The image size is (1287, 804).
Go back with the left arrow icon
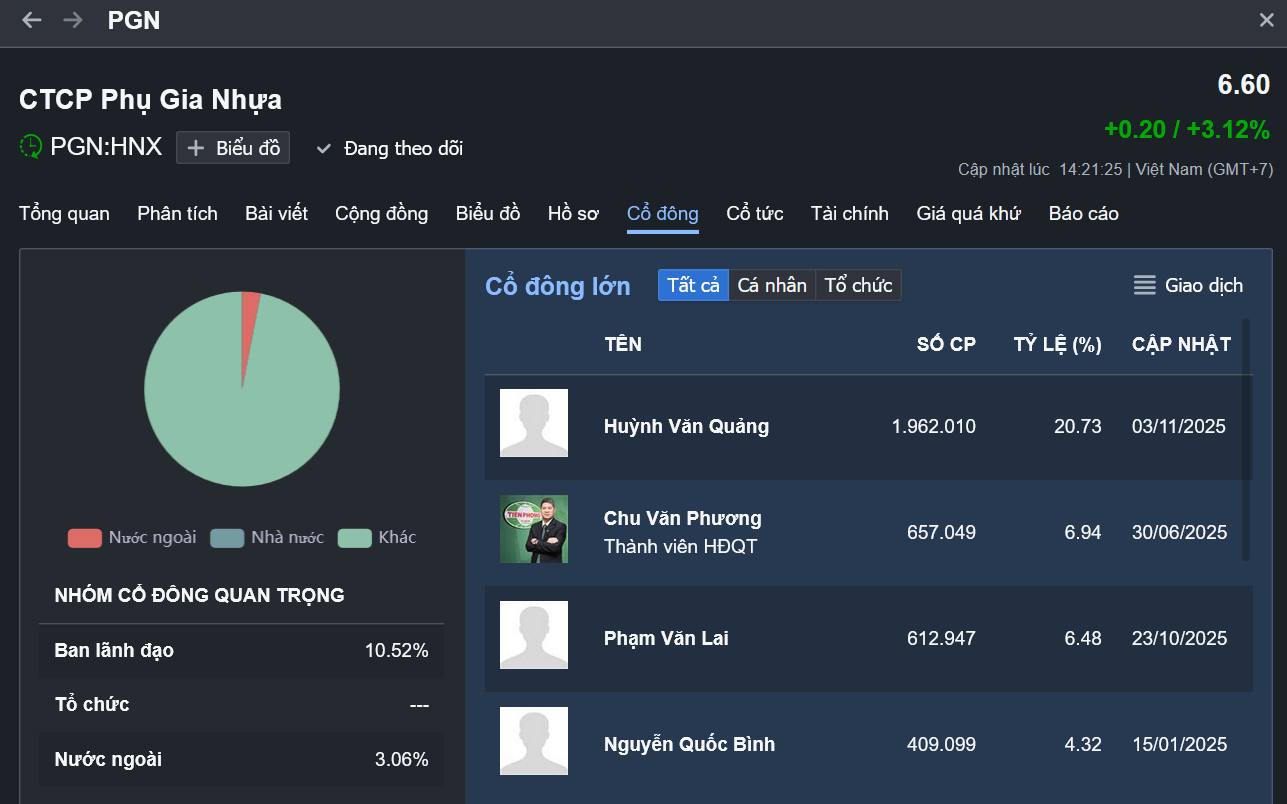[32, 20]
